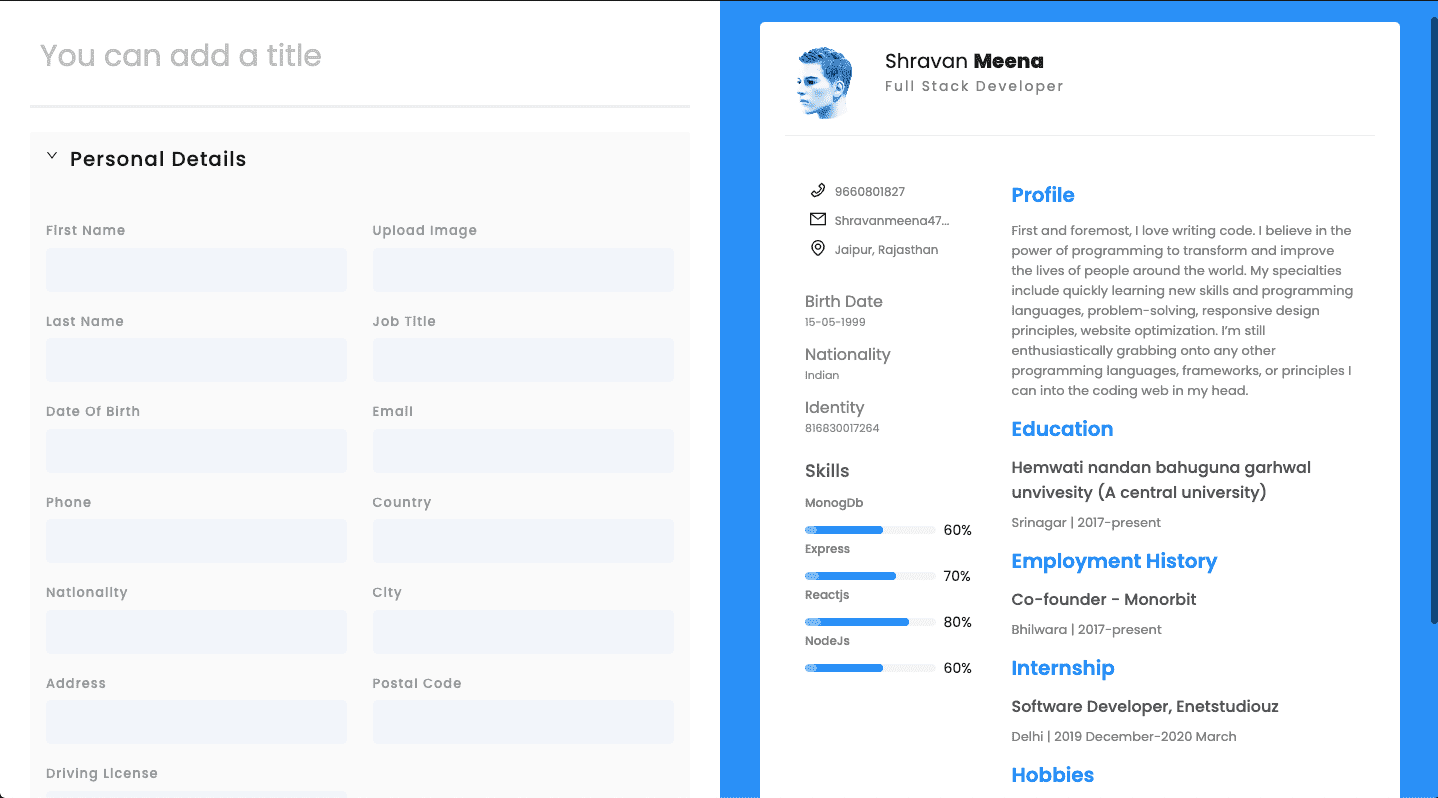
Task: Click the Date Of Birth field
Action: [x=196, y=451]
